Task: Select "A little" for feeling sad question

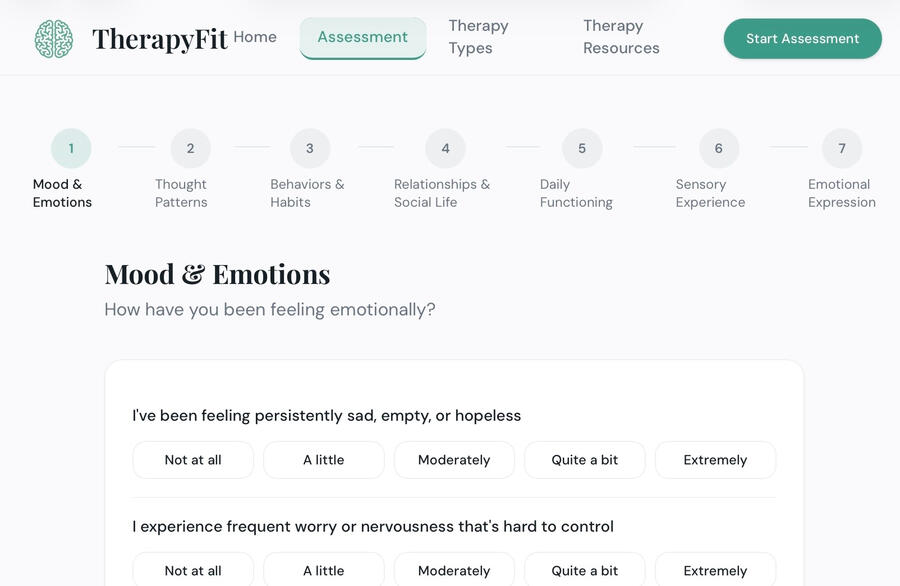Action: point(323,460)
